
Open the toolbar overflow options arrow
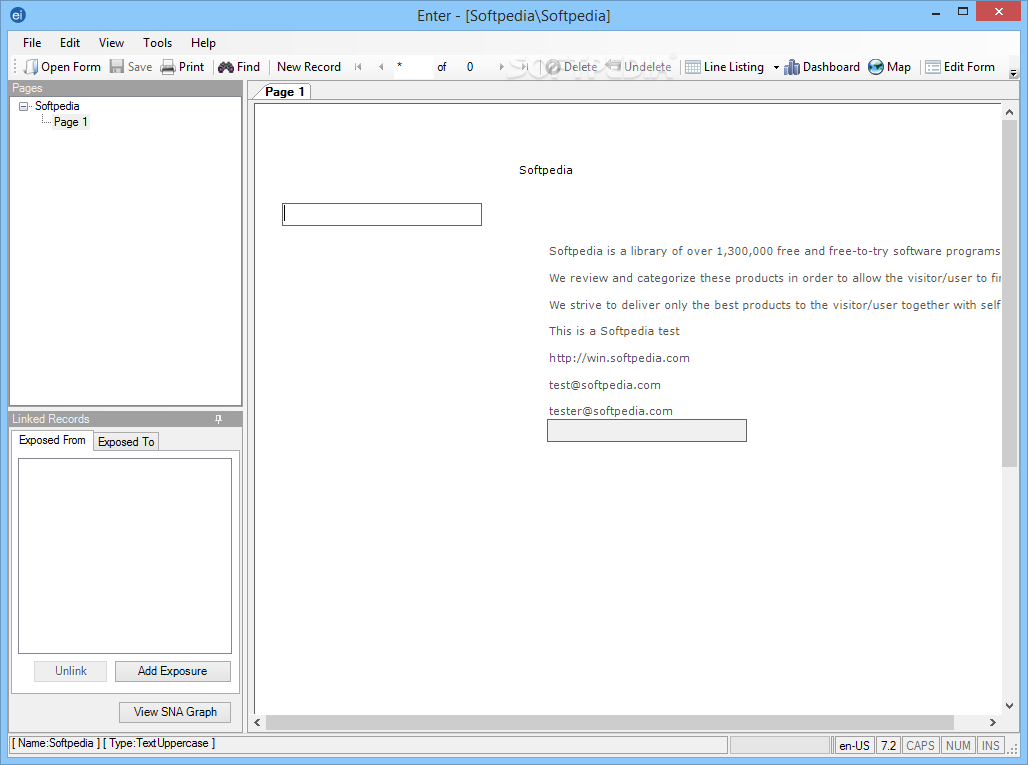(1014, 73)
